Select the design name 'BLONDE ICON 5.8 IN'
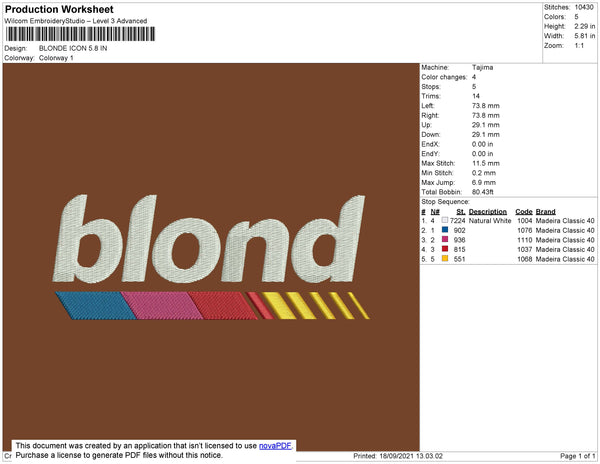The width and height of the screenshot is (600, 464). pos(73,48)
